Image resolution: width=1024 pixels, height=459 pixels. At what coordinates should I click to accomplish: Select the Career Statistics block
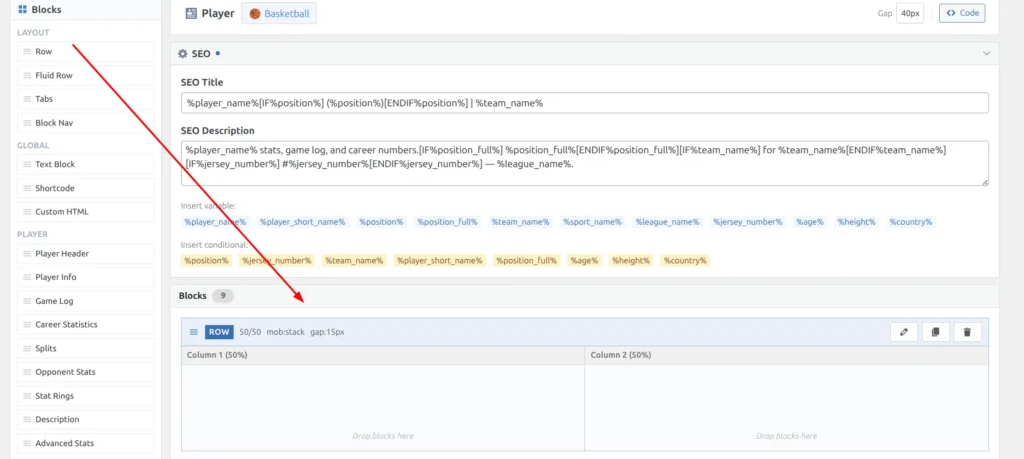click(x=86, y=324)
